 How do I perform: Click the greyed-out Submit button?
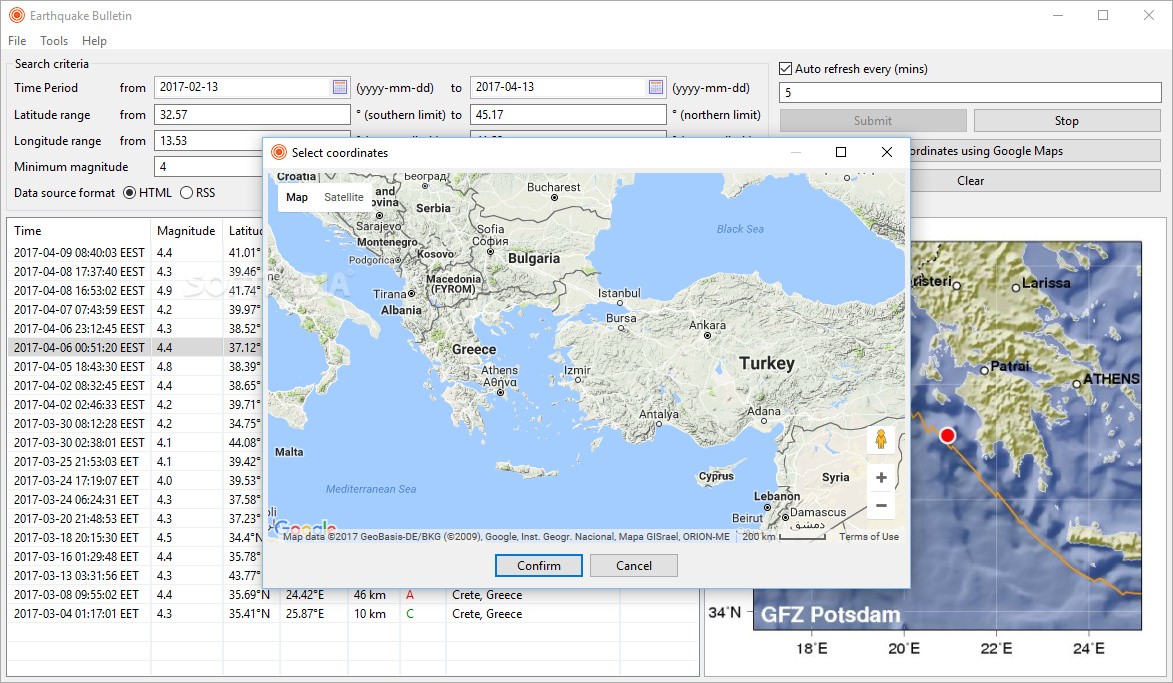point(873,120)
